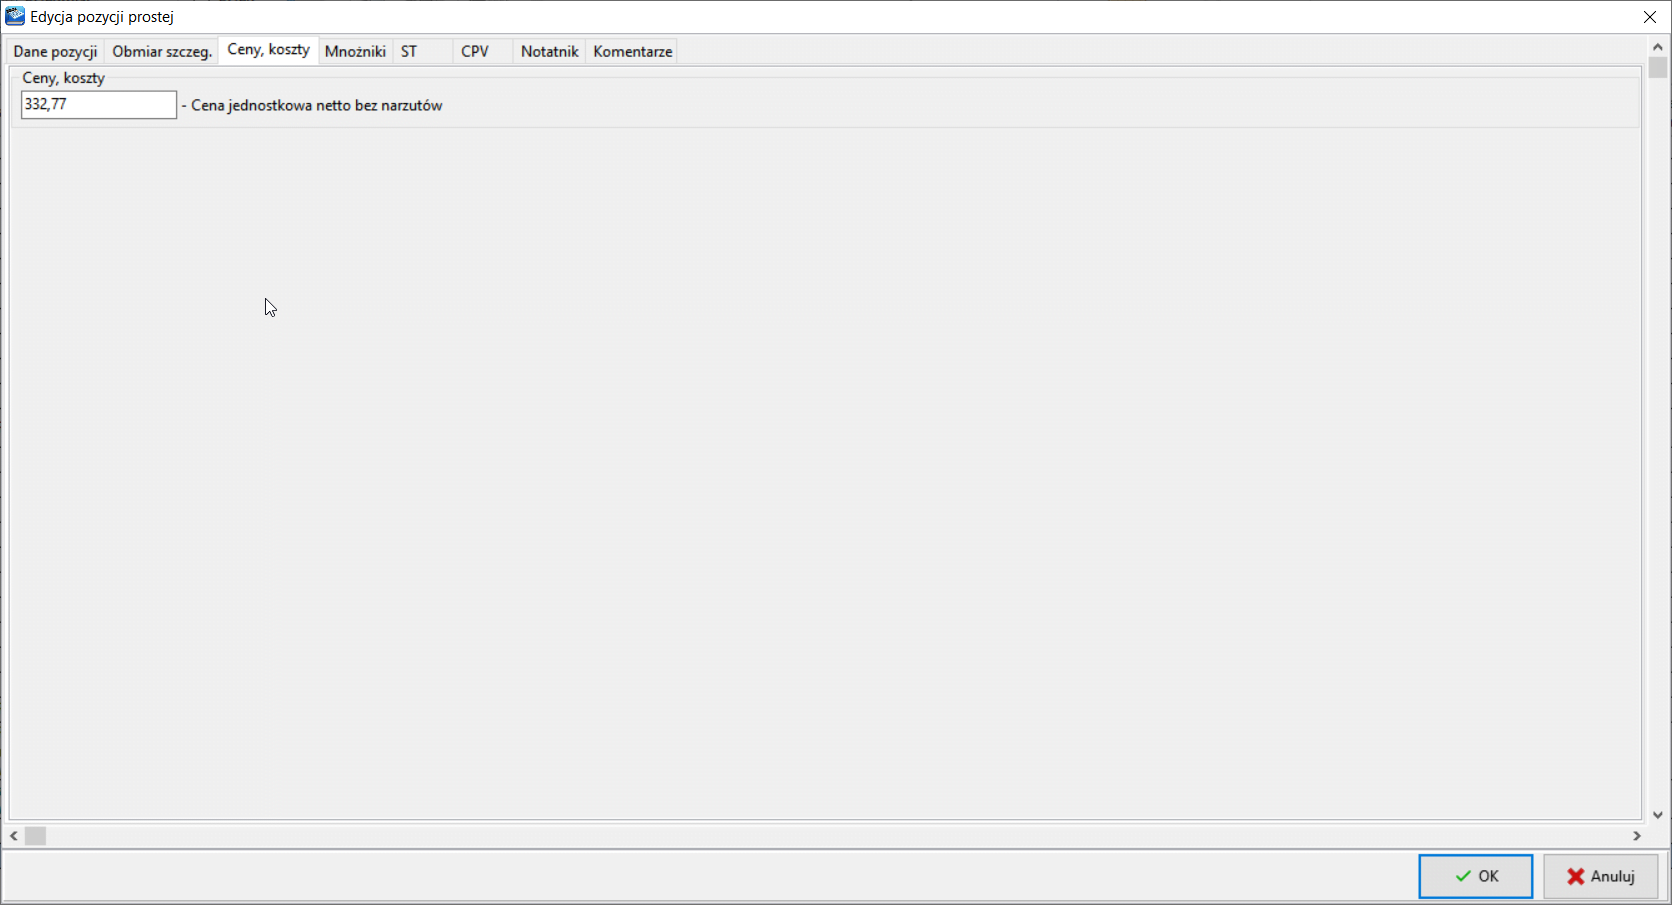Click the horizontal scrollbar right arrow
Viewport: 1672px width, 905px height.
(1637, 836)
